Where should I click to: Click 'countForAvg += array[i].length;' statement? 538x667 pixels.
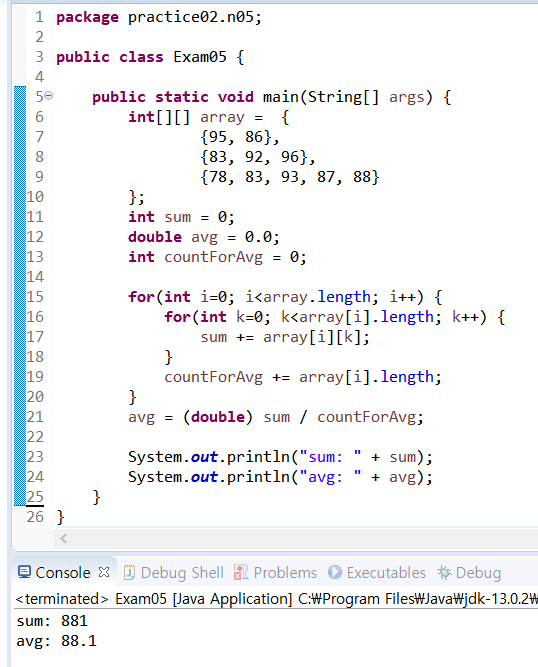click(x=303, y=377)
